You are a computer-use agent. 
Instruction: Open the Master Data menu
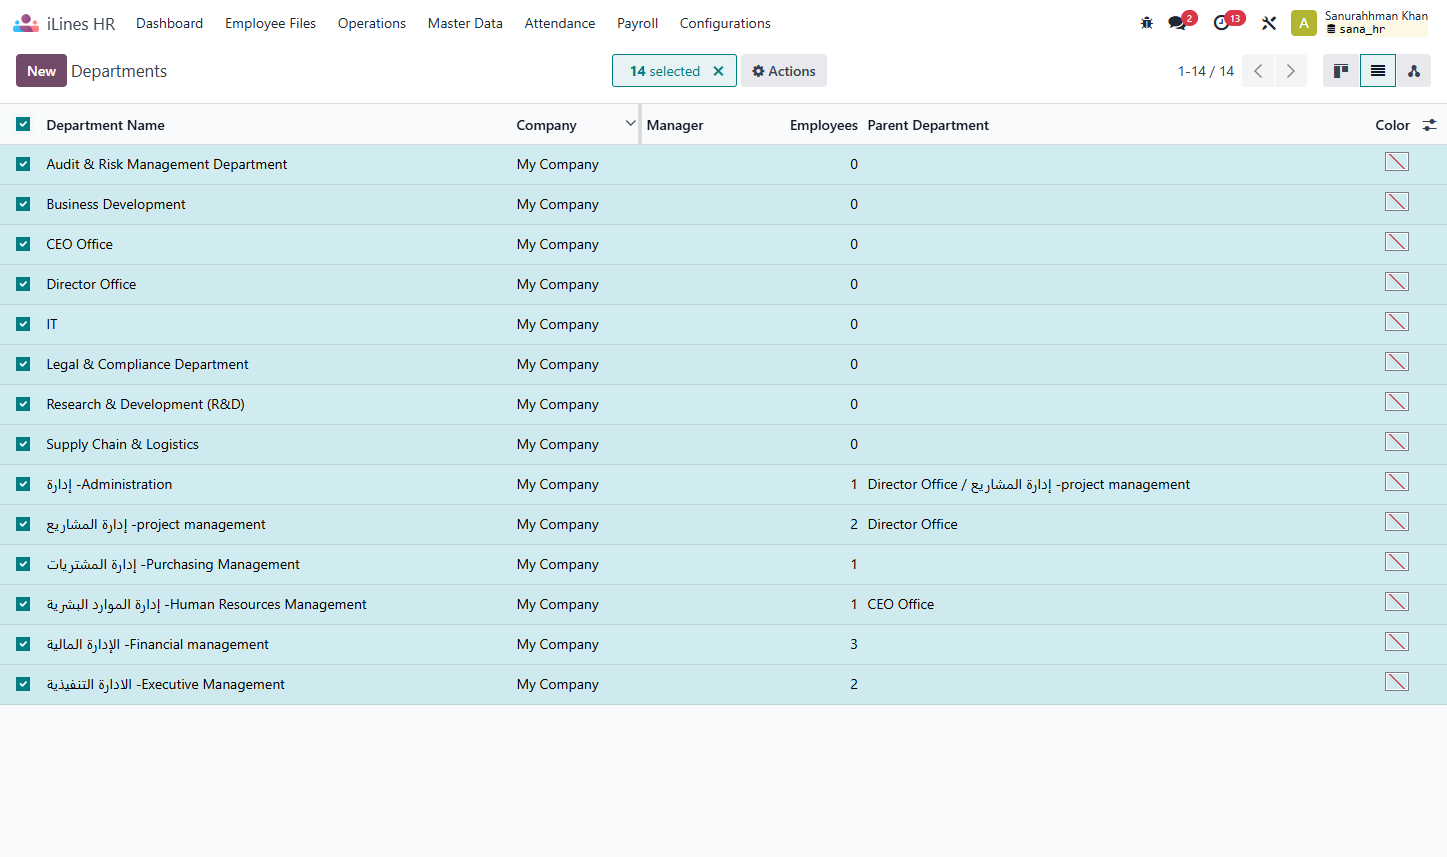(x=465, y=23)
